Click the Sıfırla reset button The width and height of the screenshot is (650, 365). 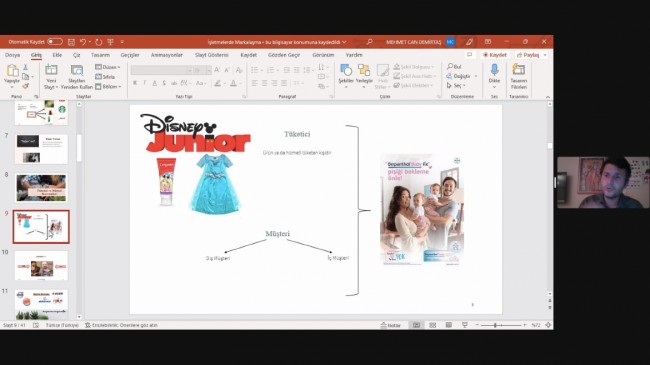click(105, 77)
